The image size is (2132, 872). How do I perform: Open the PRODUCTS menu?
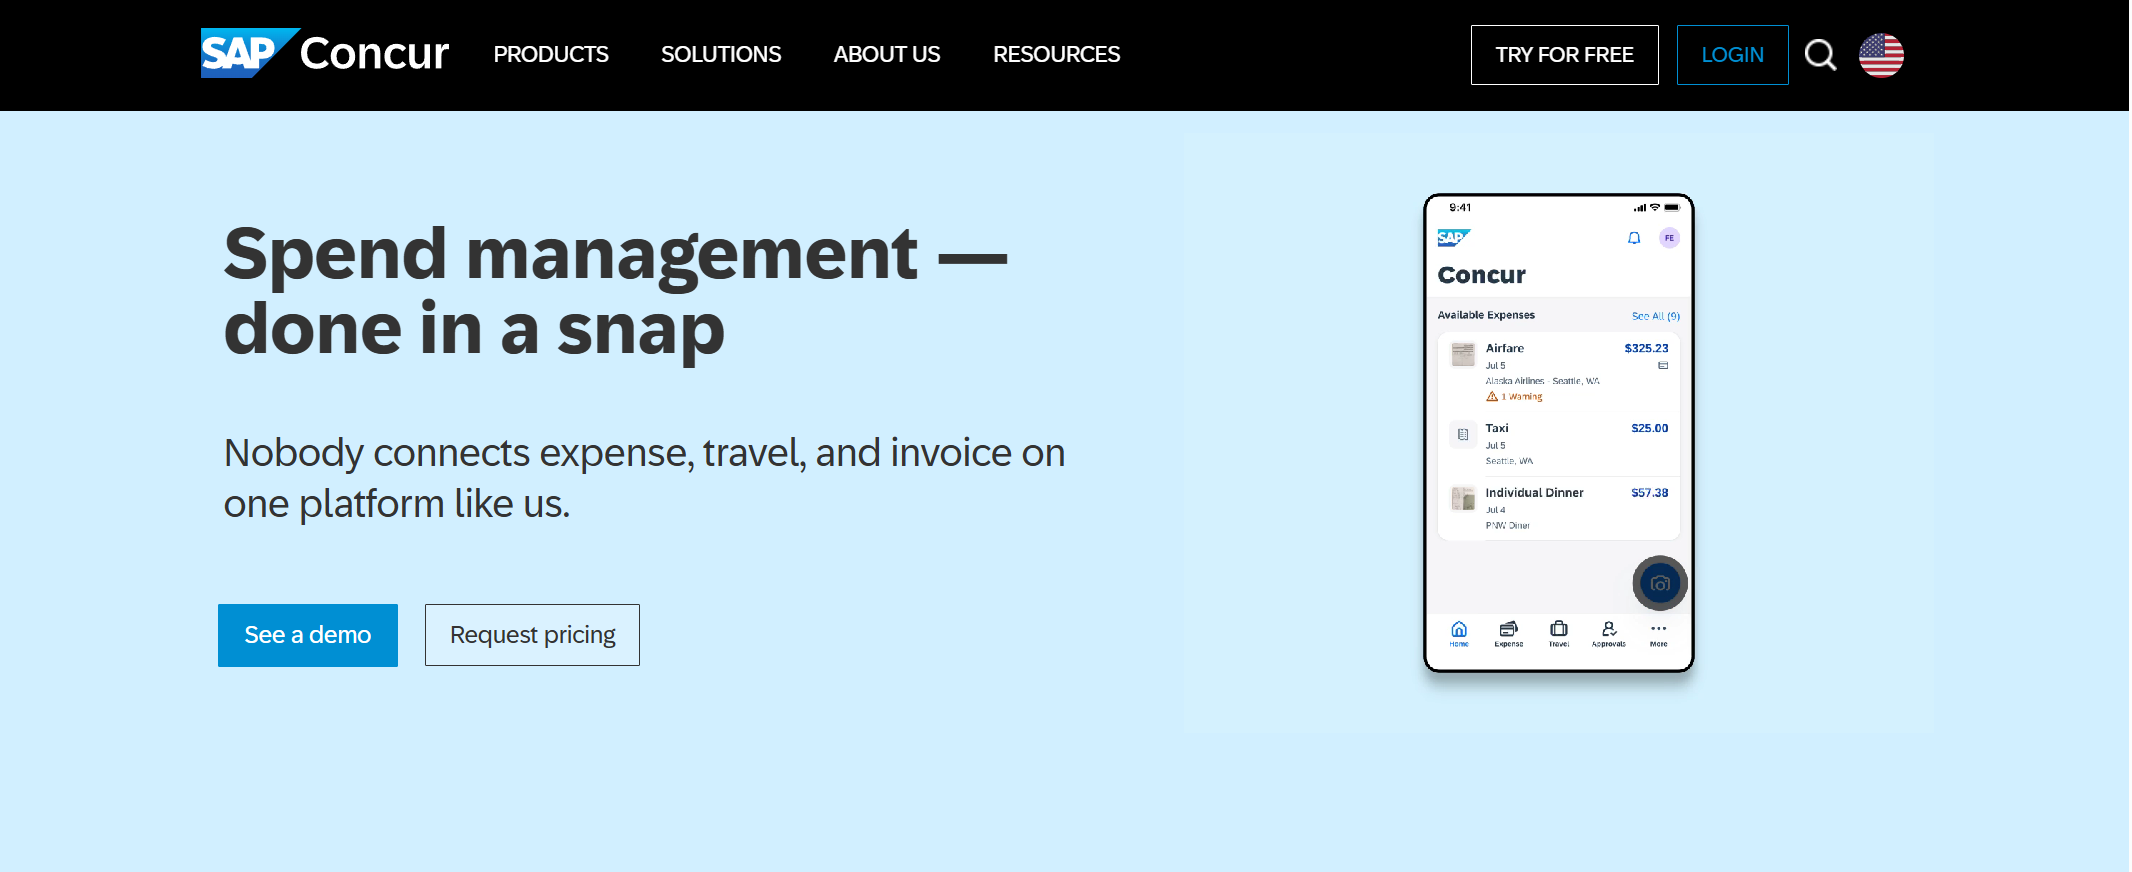pyautogui.click(x=551, y=54)
